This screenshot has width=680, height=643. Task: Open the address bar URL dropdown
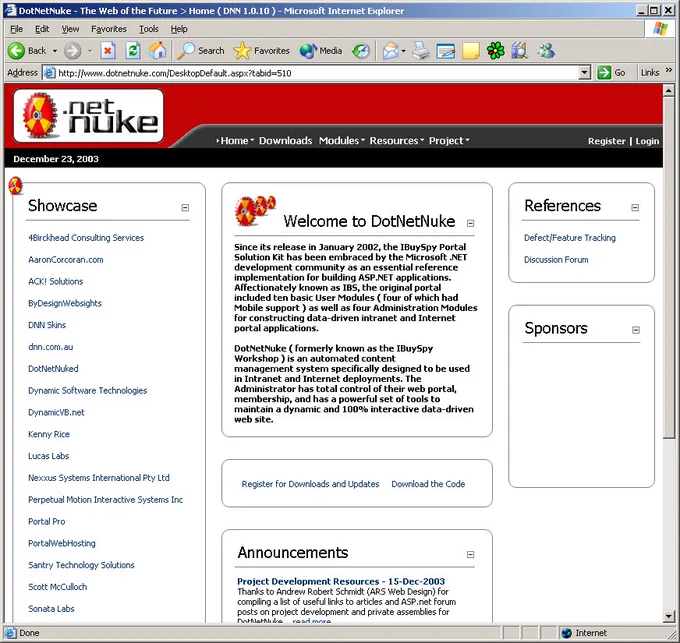585,73
